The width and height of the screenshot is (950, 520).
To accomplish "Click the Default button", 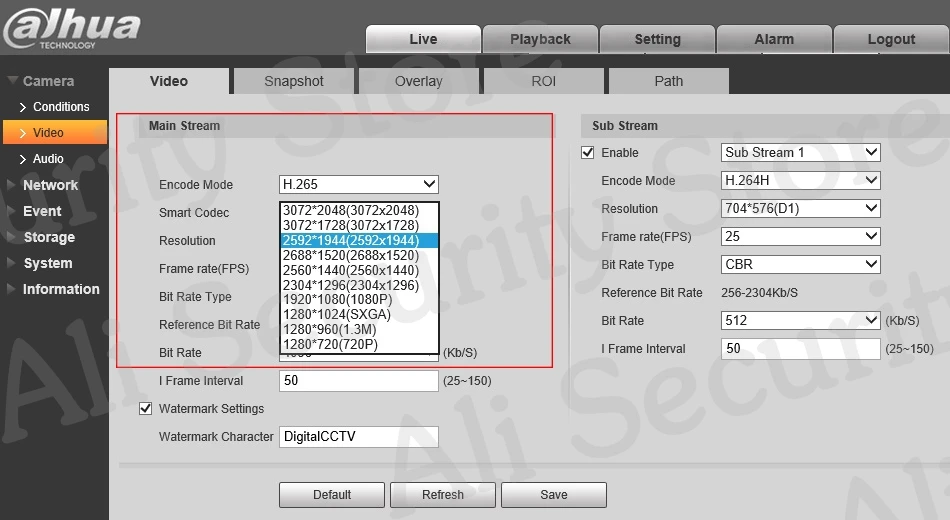I will coord(332,495).
